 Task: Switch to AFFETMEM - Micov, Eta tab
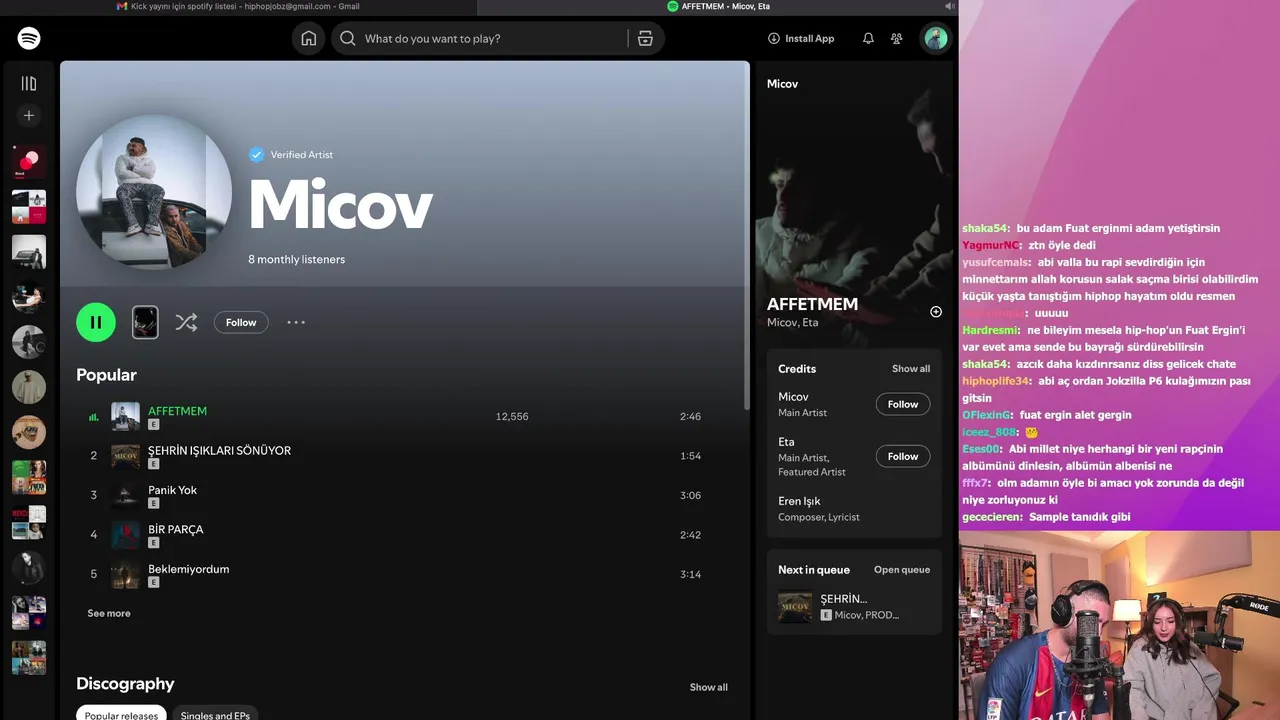pos(718,6)
